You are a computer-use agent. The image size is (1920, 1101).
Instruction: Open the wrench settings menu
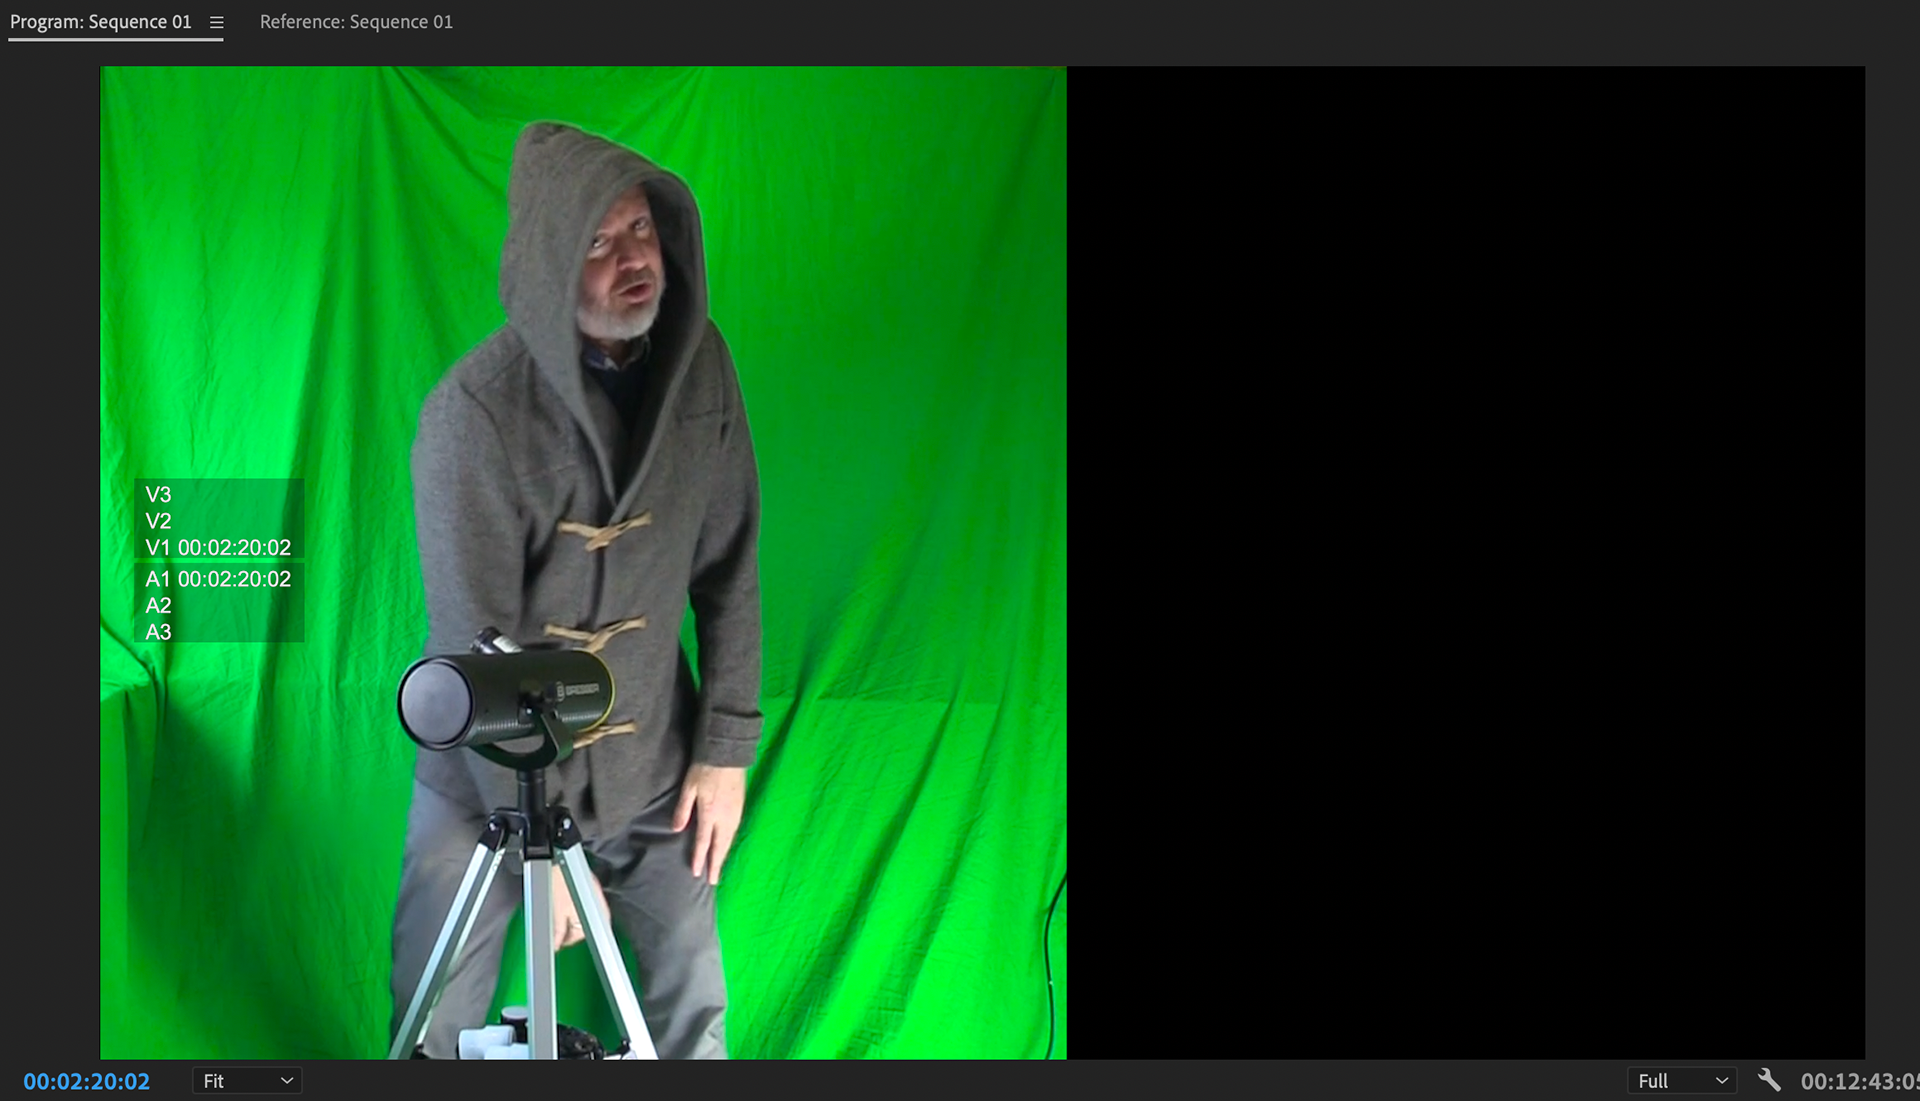(x=1769, y=1080)
